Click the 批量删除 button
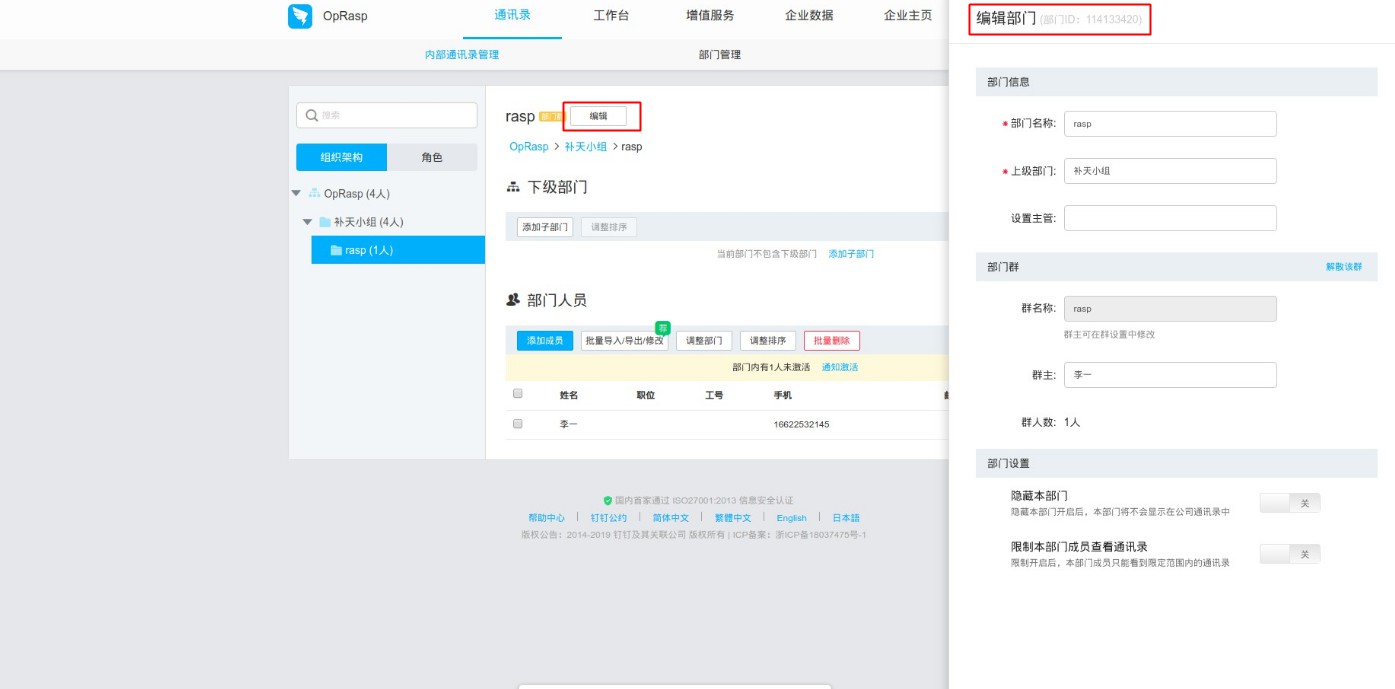This screenshot has height=689, width=1395. point(831,340)
